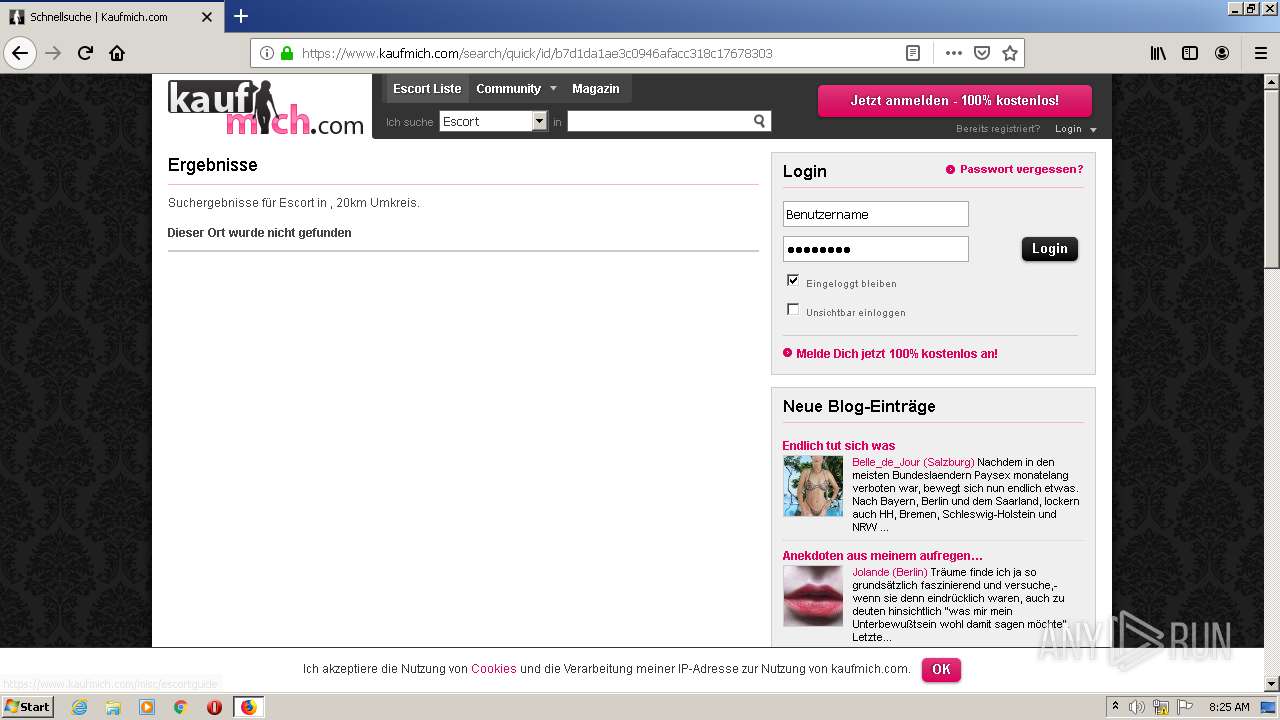This screenshot has width=1280, height=720.
Task: Click the volume tray icon
Action: [1137, 707]
